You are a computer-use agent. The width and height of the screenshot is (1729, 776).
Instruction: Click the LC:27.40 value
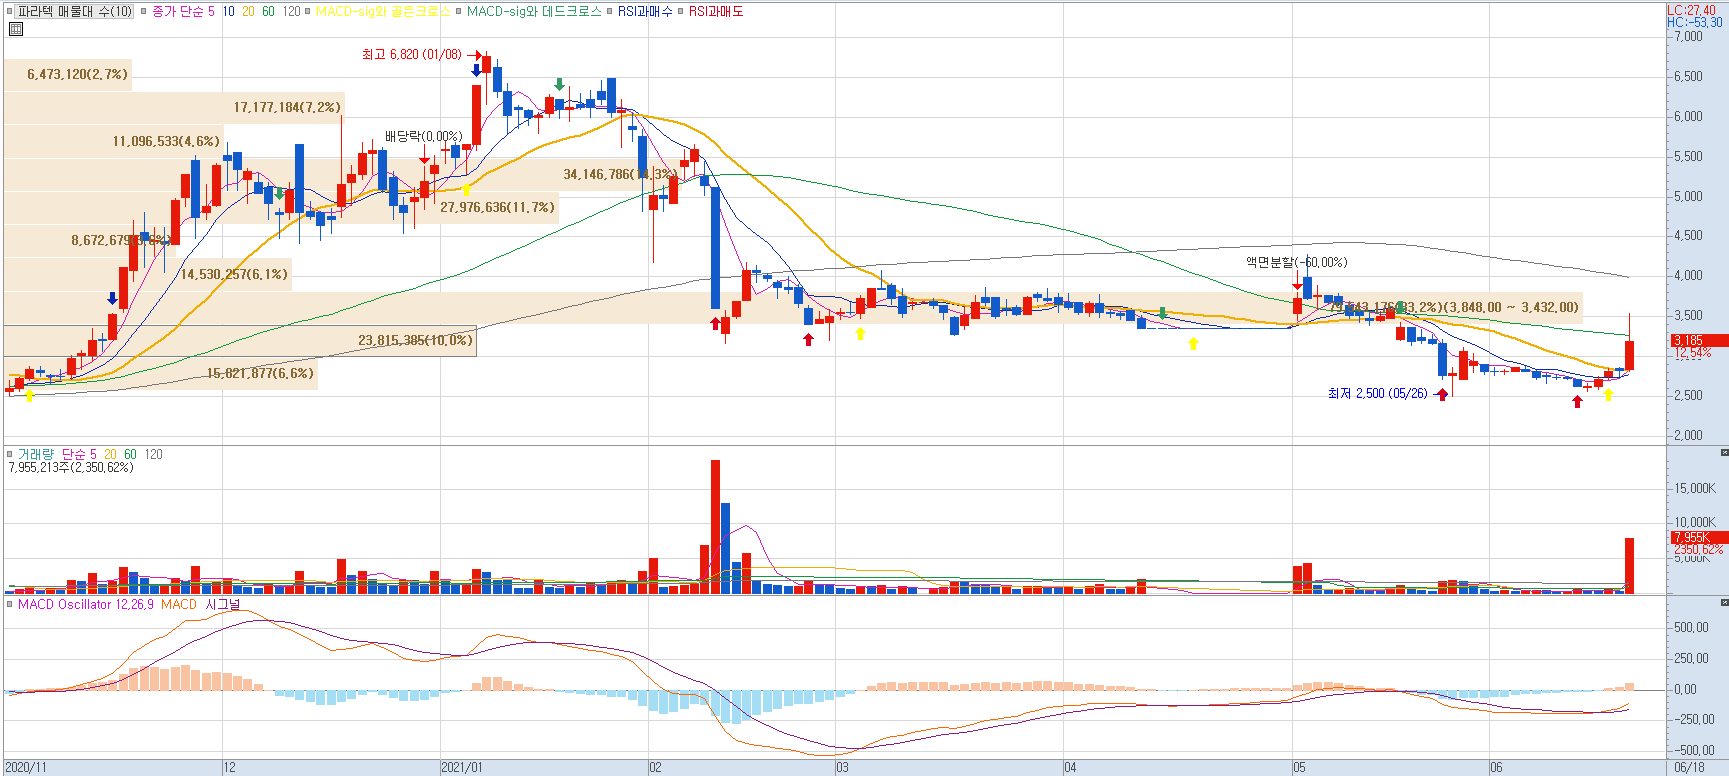pyautogui.click(x=1691, y=10)
